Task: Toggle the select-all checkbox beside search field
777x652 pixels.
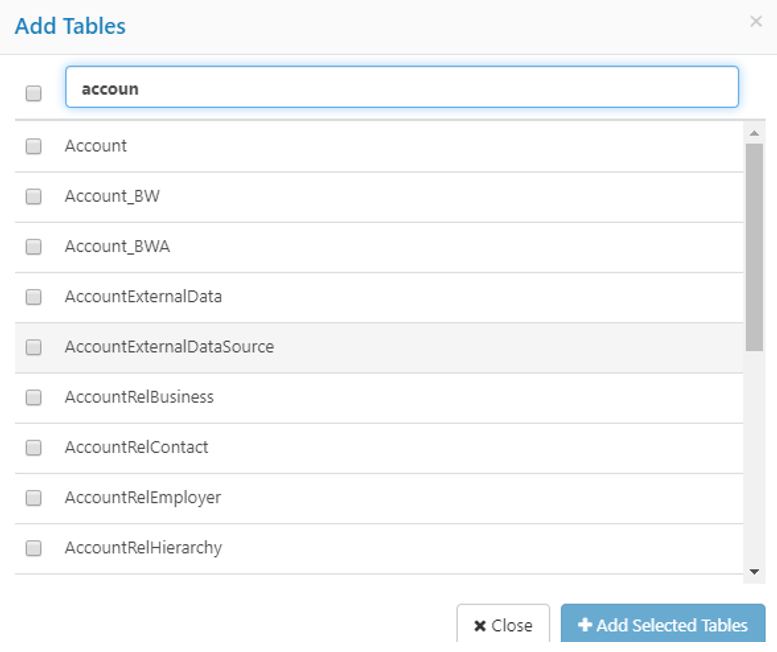Action: click(x=34, y=93)
